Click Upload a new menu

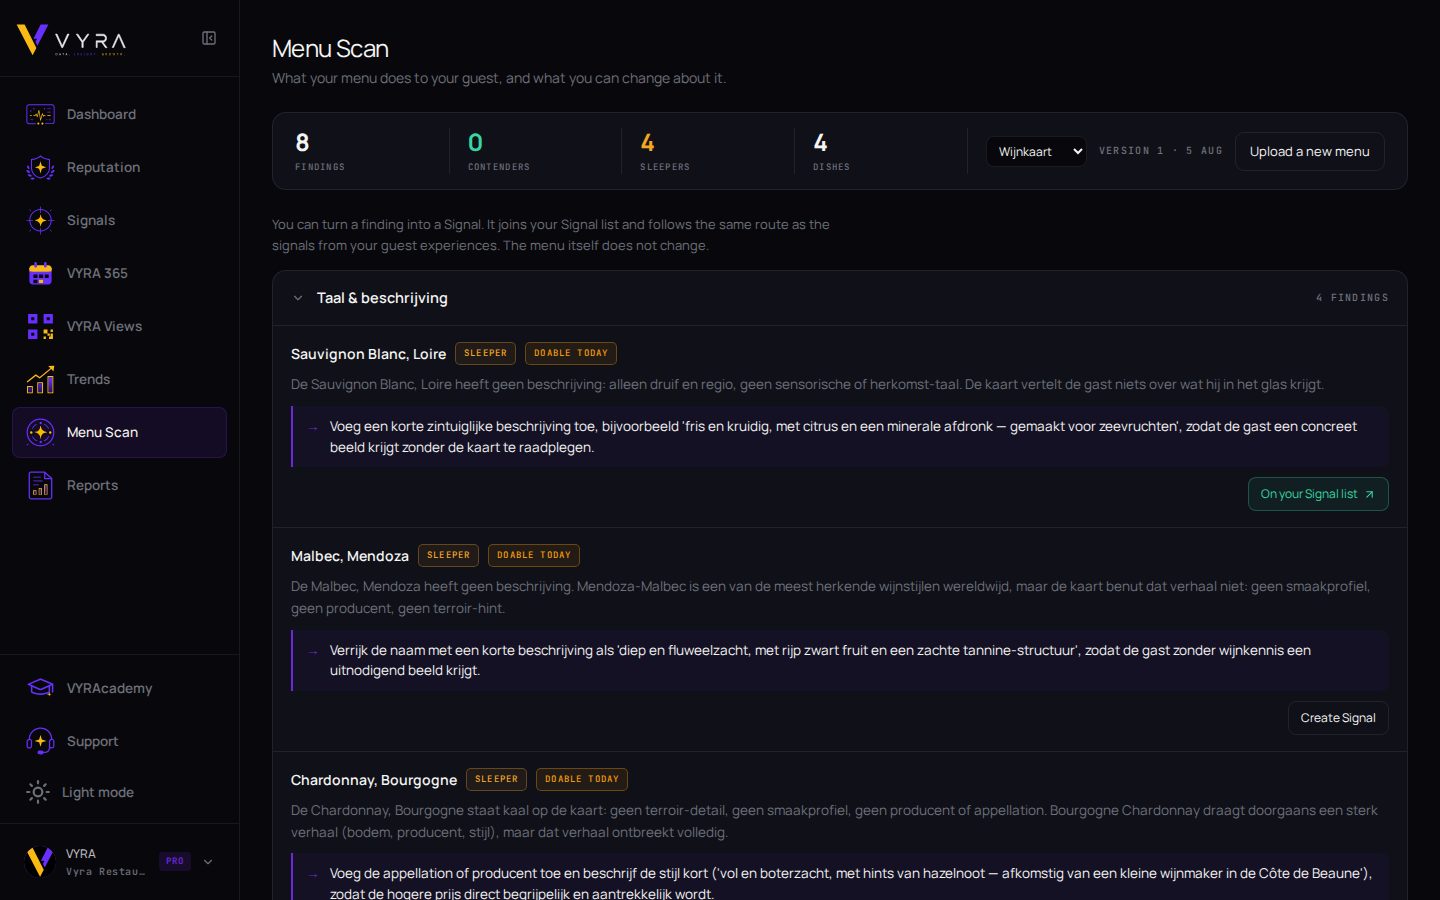click(1309, 152)
